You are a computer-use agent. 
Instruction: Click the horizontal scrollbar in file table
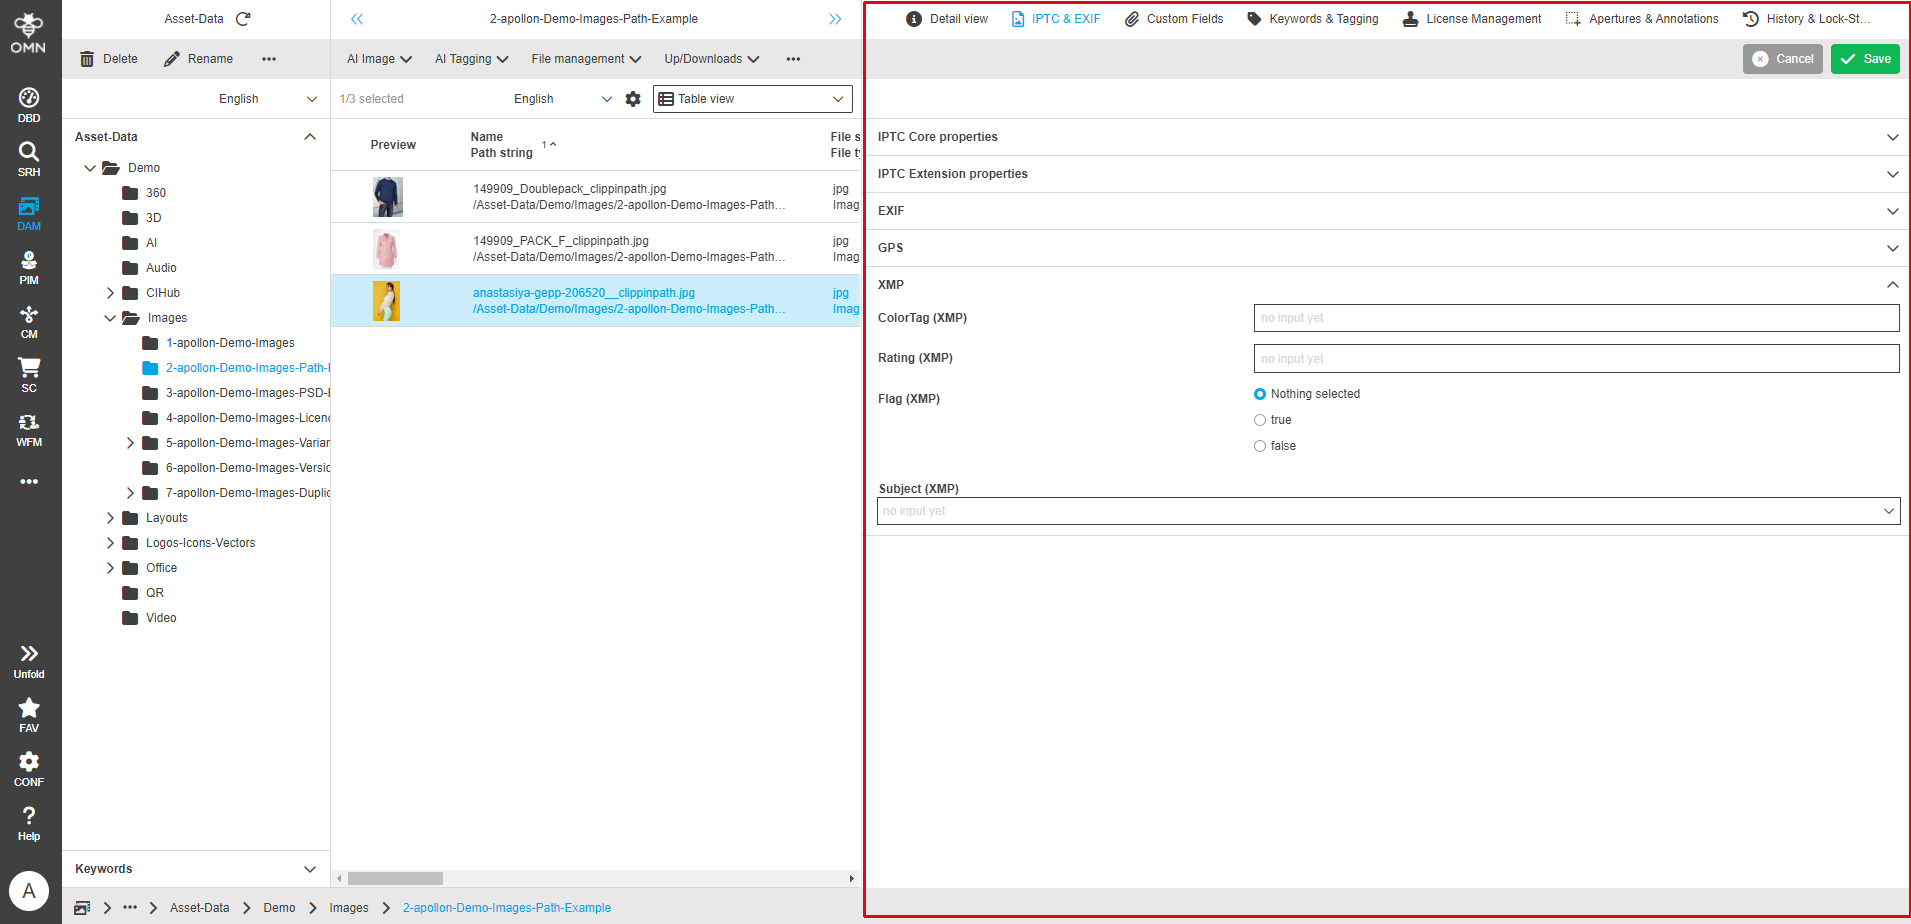(395, 879)
